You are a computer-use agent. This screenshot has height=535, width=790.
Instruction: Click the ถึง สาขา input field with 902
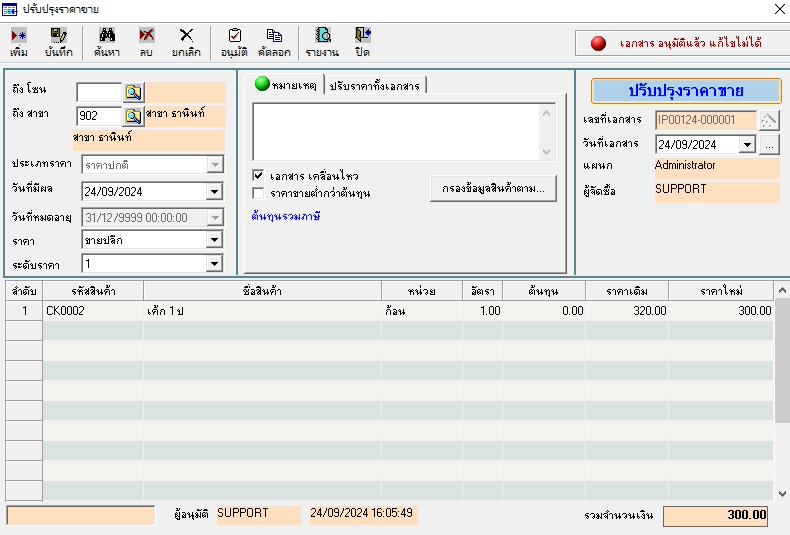(98, 116)
